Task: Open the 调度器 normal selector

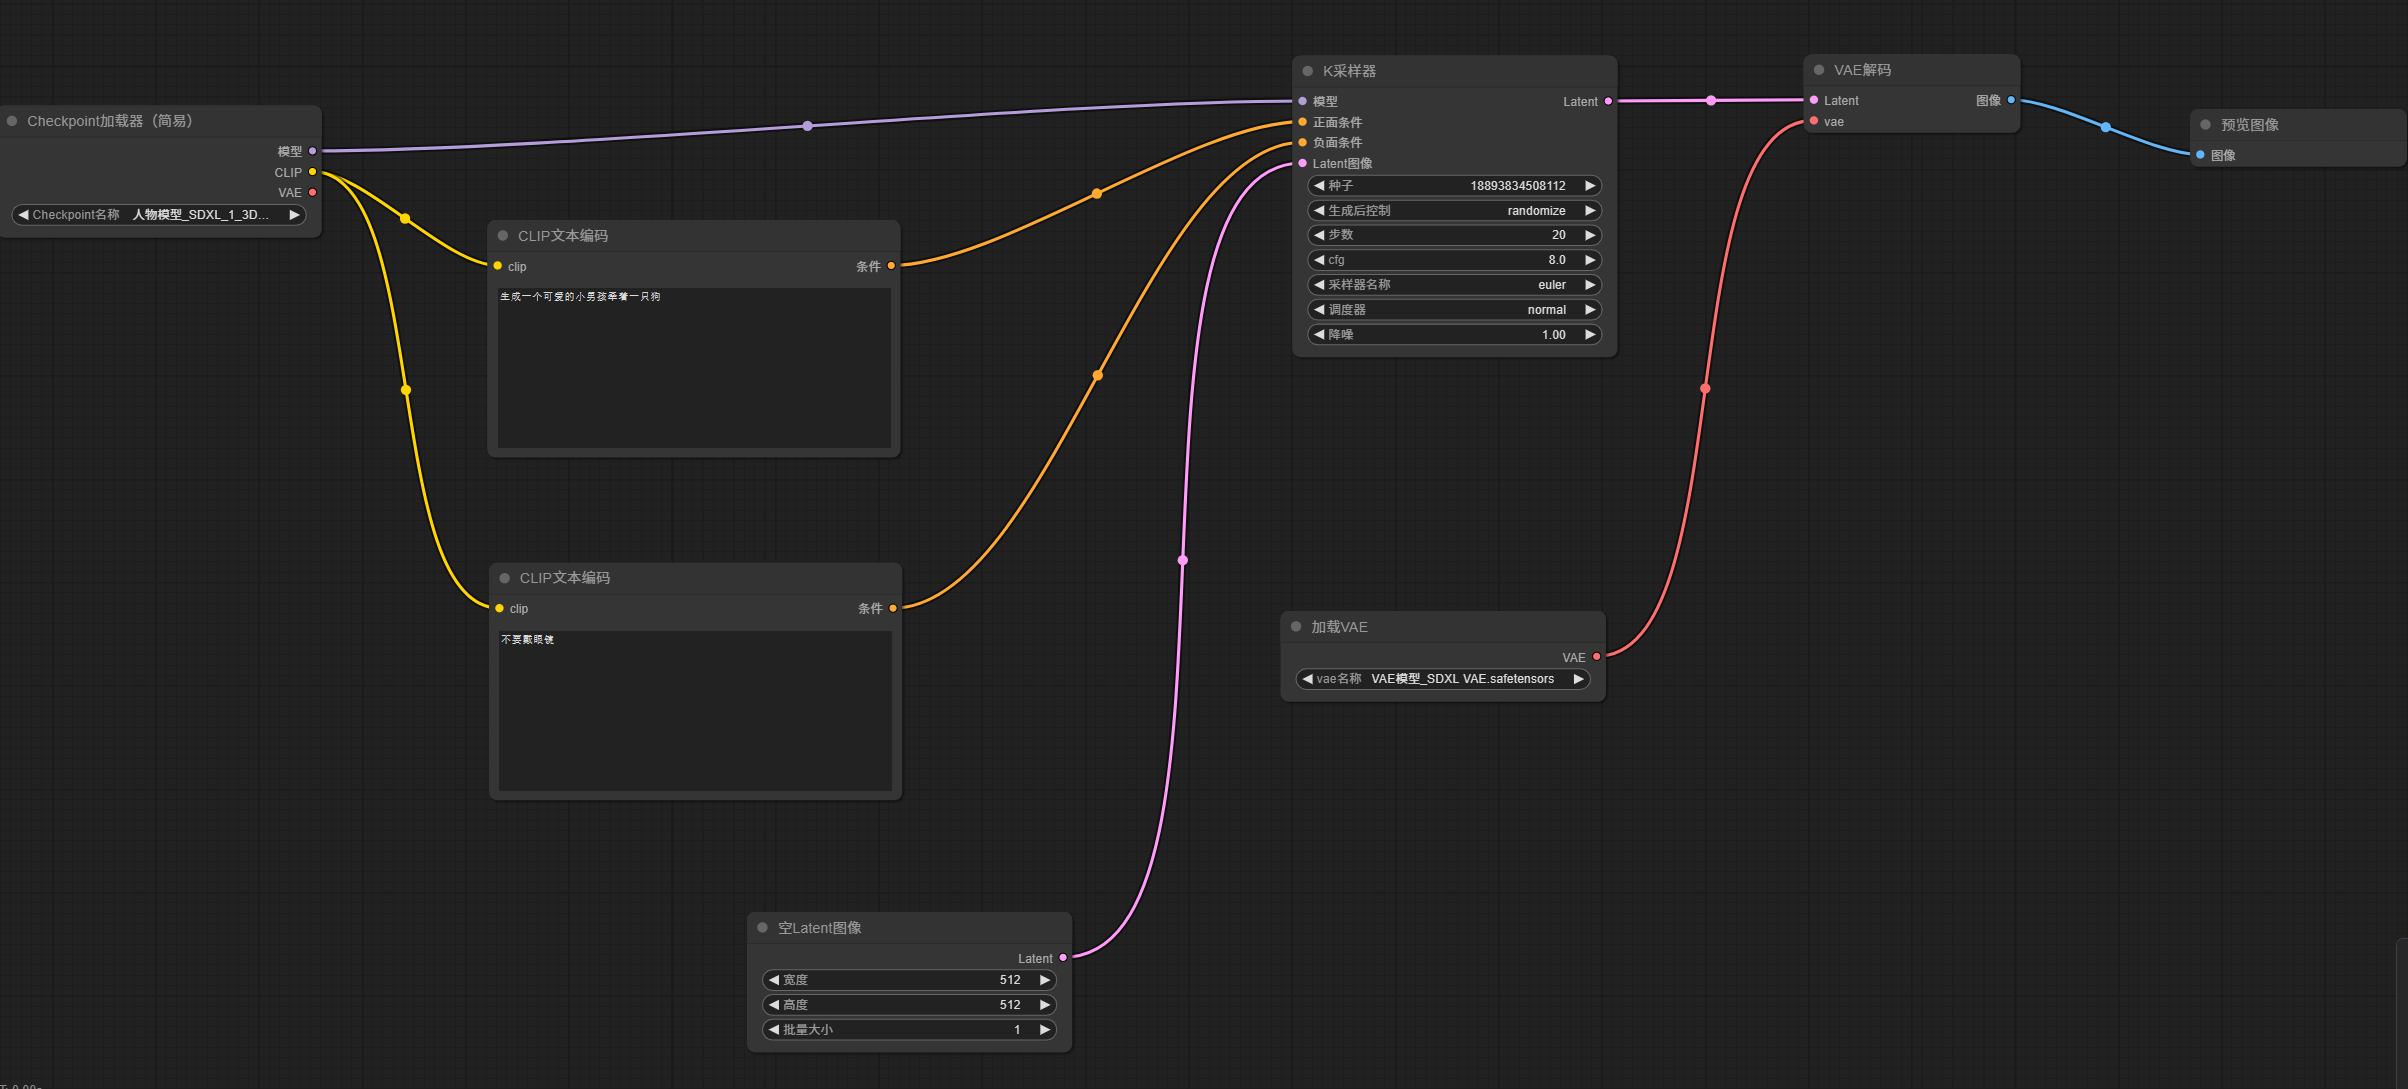Action: [x=1454, y=310]
